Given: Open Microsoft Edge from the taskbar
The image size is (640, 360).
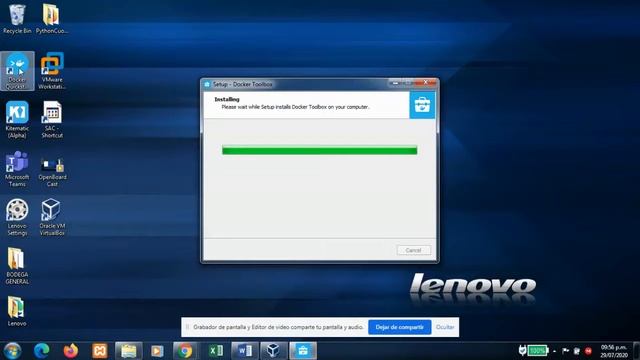Looking at the screenshot, I should [41, 351].
